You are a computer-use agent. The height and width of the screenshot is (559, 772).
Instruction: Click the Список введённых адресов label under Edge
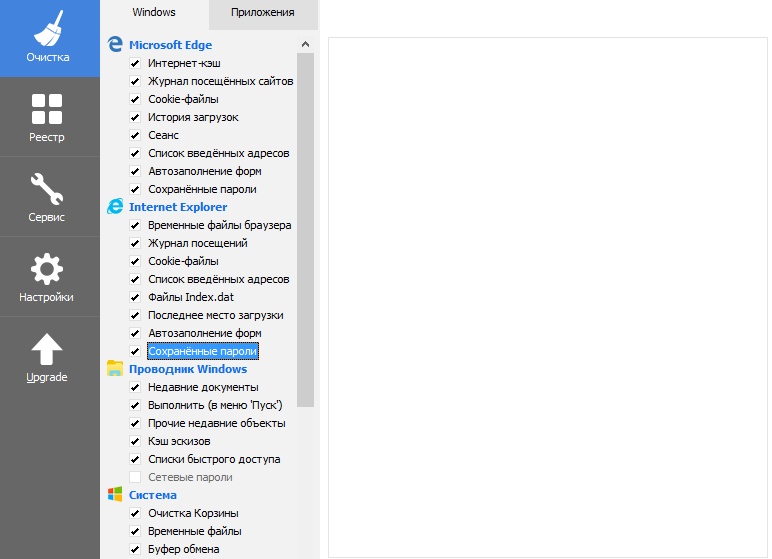coord(219,153)
